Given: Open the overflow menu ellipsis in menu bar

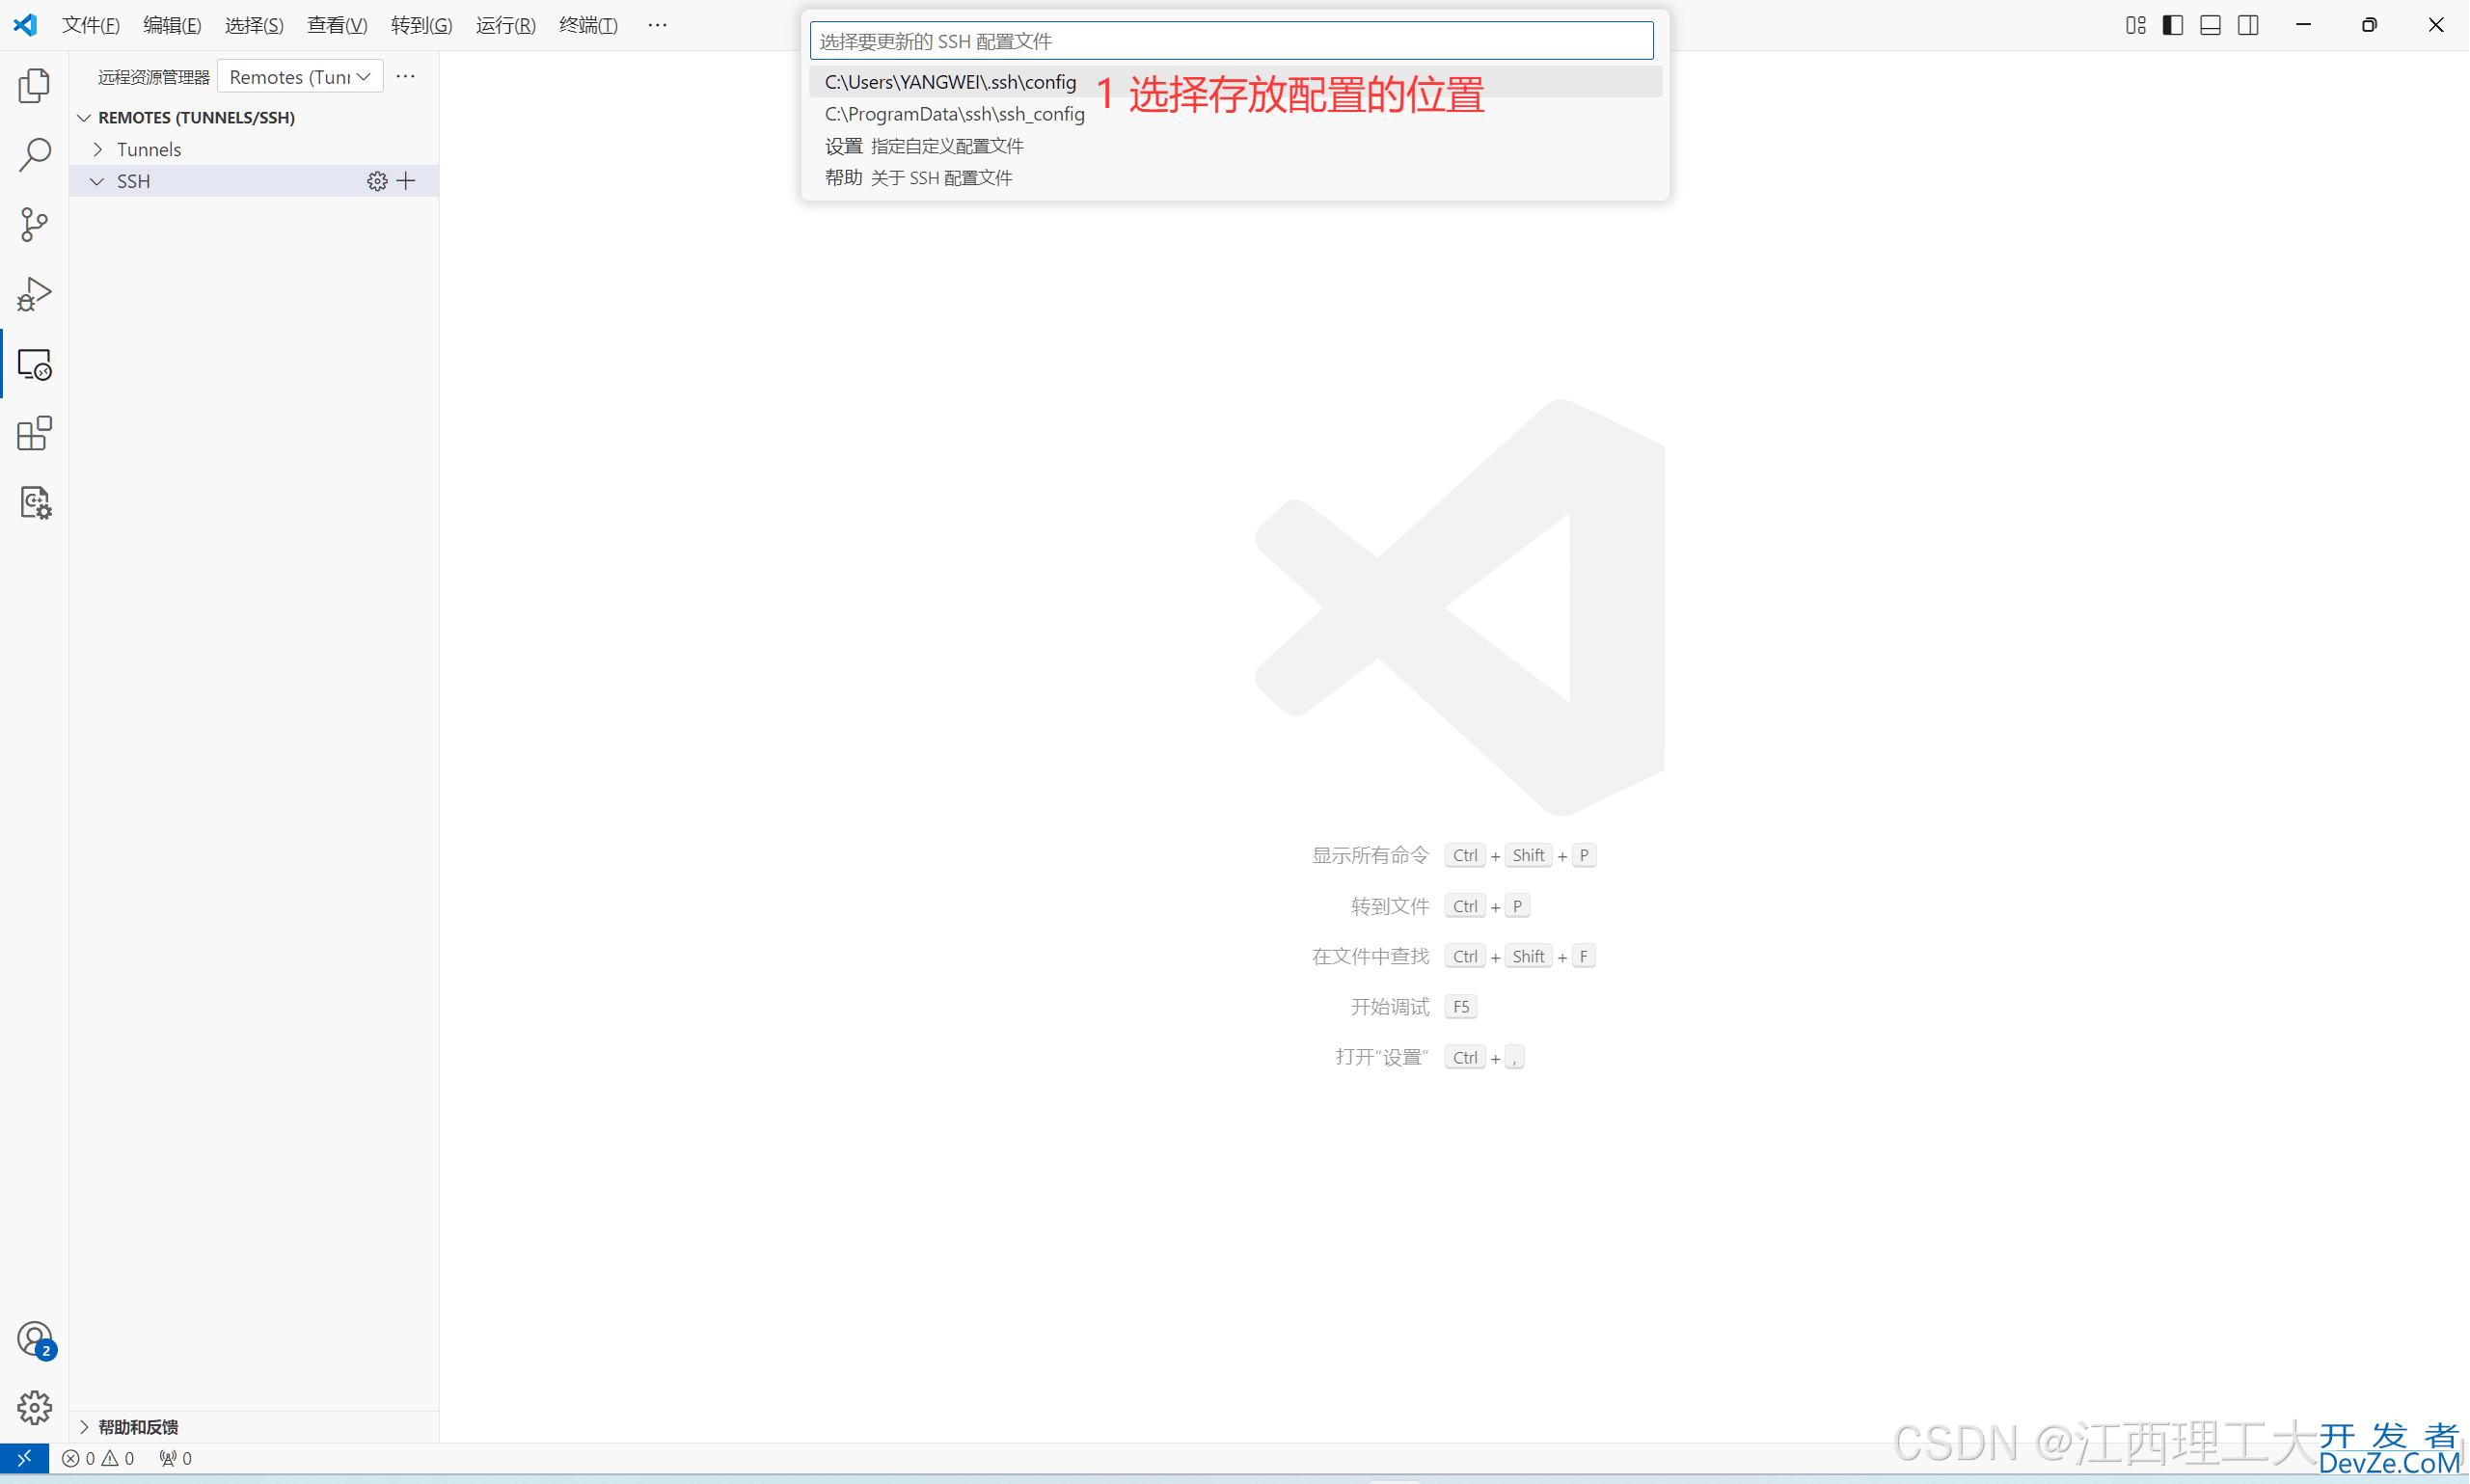Looking at the screenshot, I should tap(657, 25).
